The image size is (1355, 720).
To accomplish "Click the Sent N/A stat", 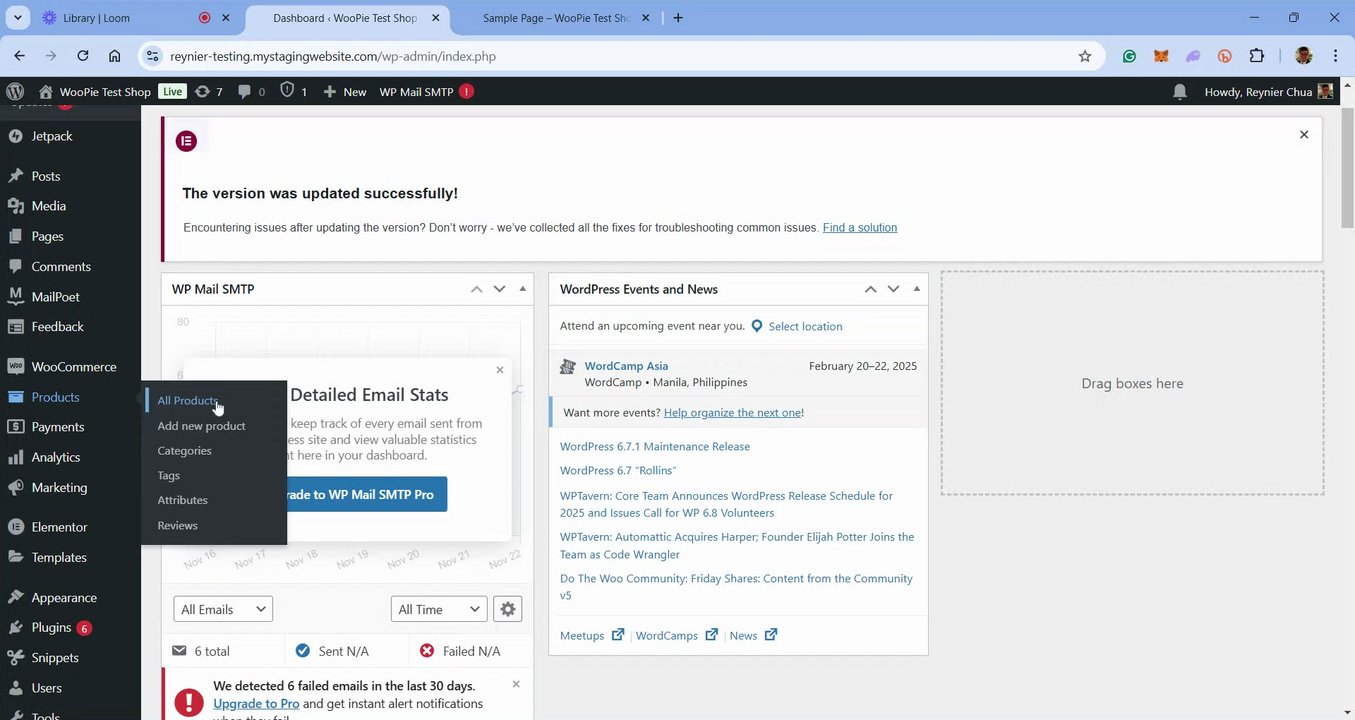I will [332, 651].
